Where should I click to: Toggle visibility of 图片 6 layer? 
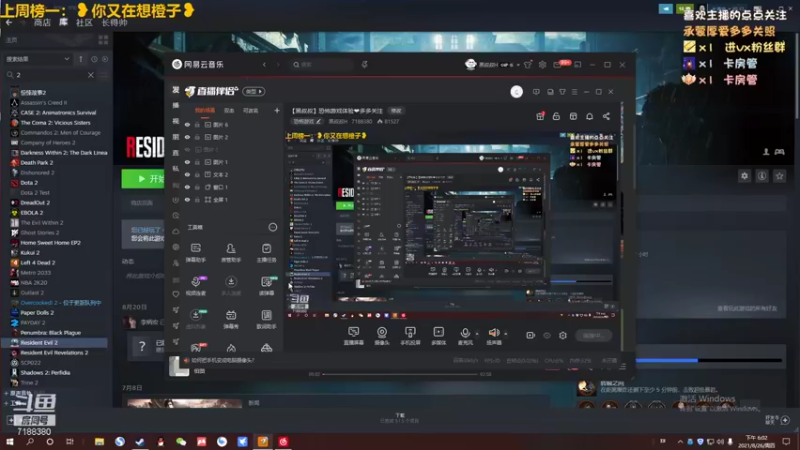(x=187, y=124)
